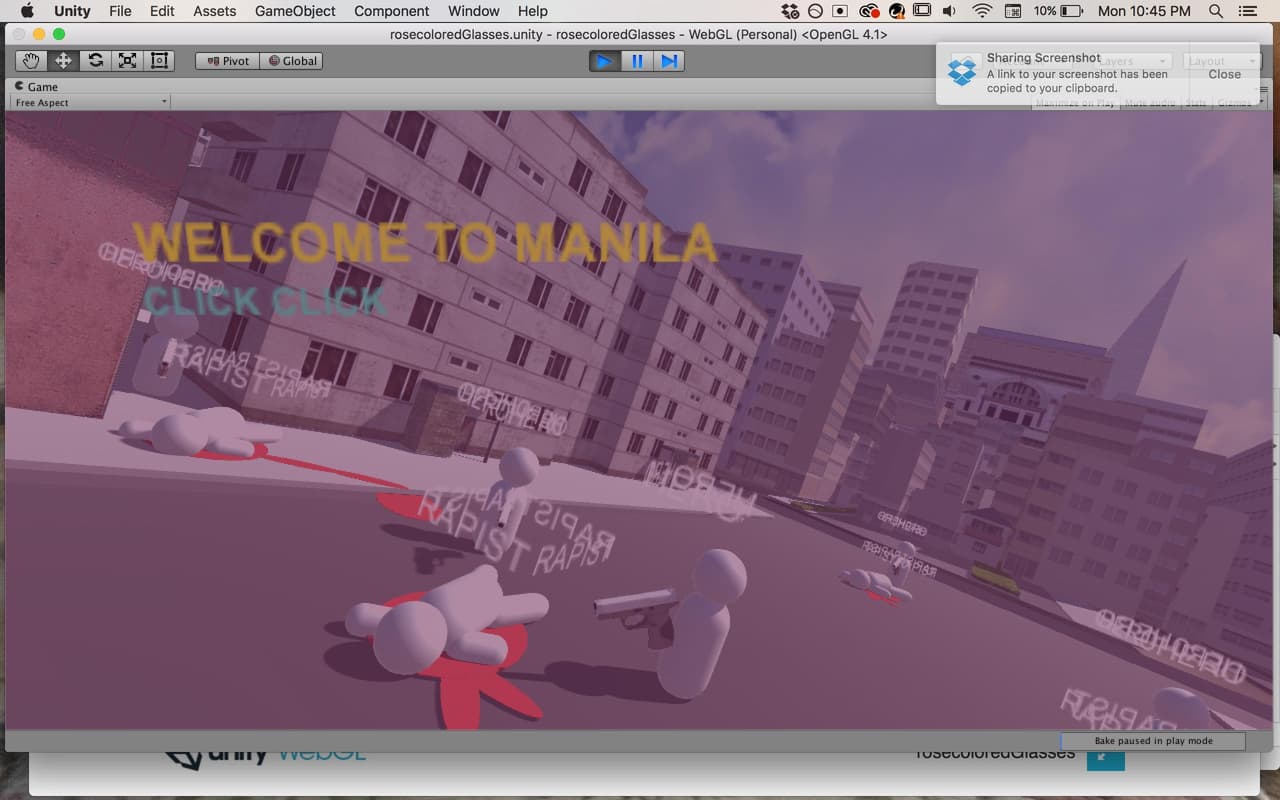Step forward one frame
The height and width of the screenshot is (800, 1280).
coord(669,61)
